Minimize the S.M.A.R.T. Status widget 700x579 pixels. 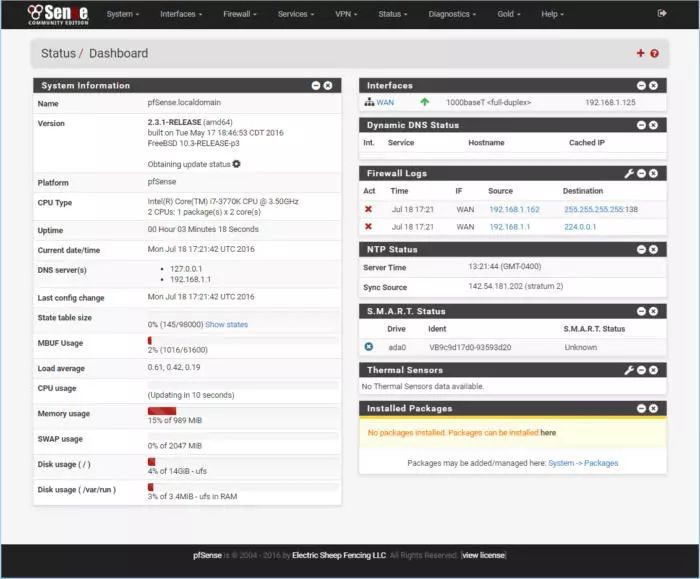point(641,311)
